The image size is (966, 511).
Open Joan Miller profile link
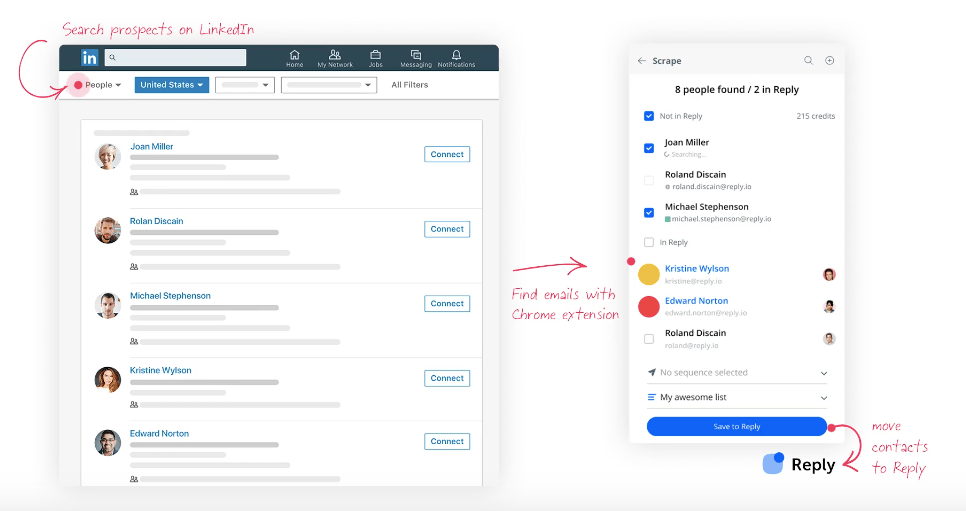coord(152,147)
